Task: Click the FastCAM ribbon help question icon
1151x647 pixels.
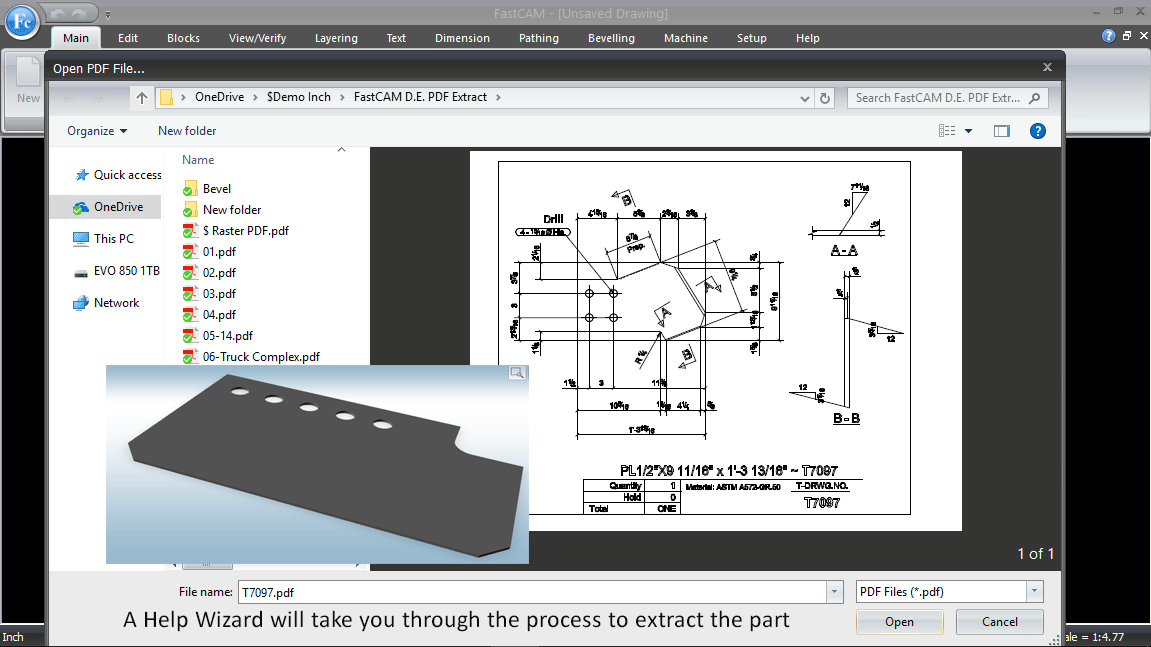Action: coord(1108,36)
